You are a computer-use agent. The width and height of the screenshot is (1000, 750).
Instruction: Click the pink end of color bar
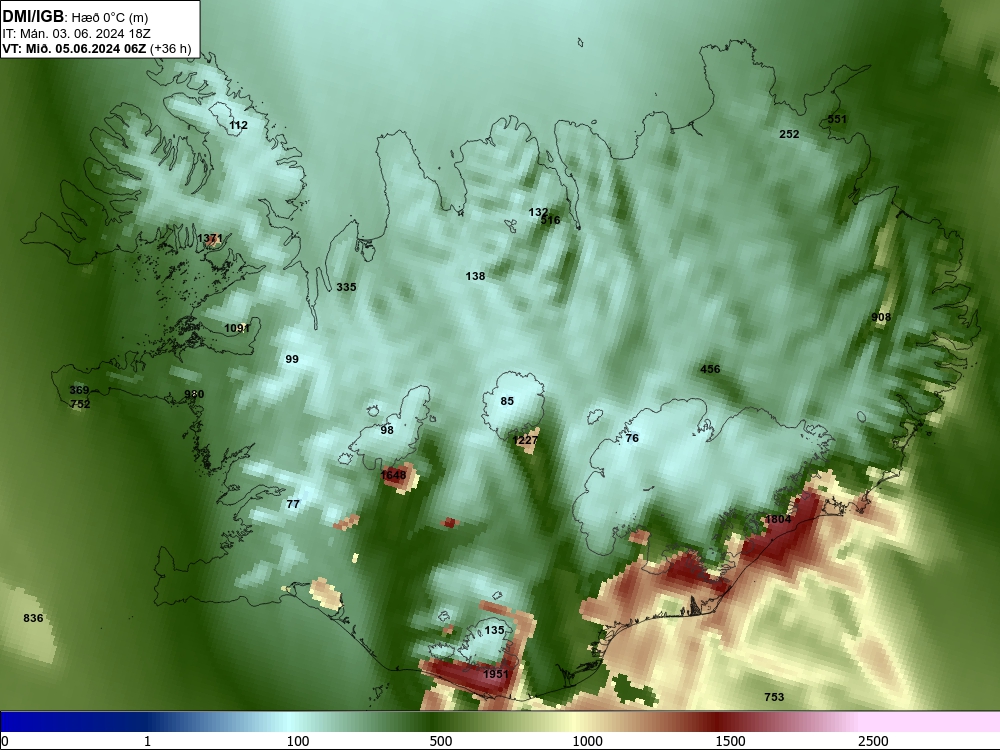coord(931,721)
